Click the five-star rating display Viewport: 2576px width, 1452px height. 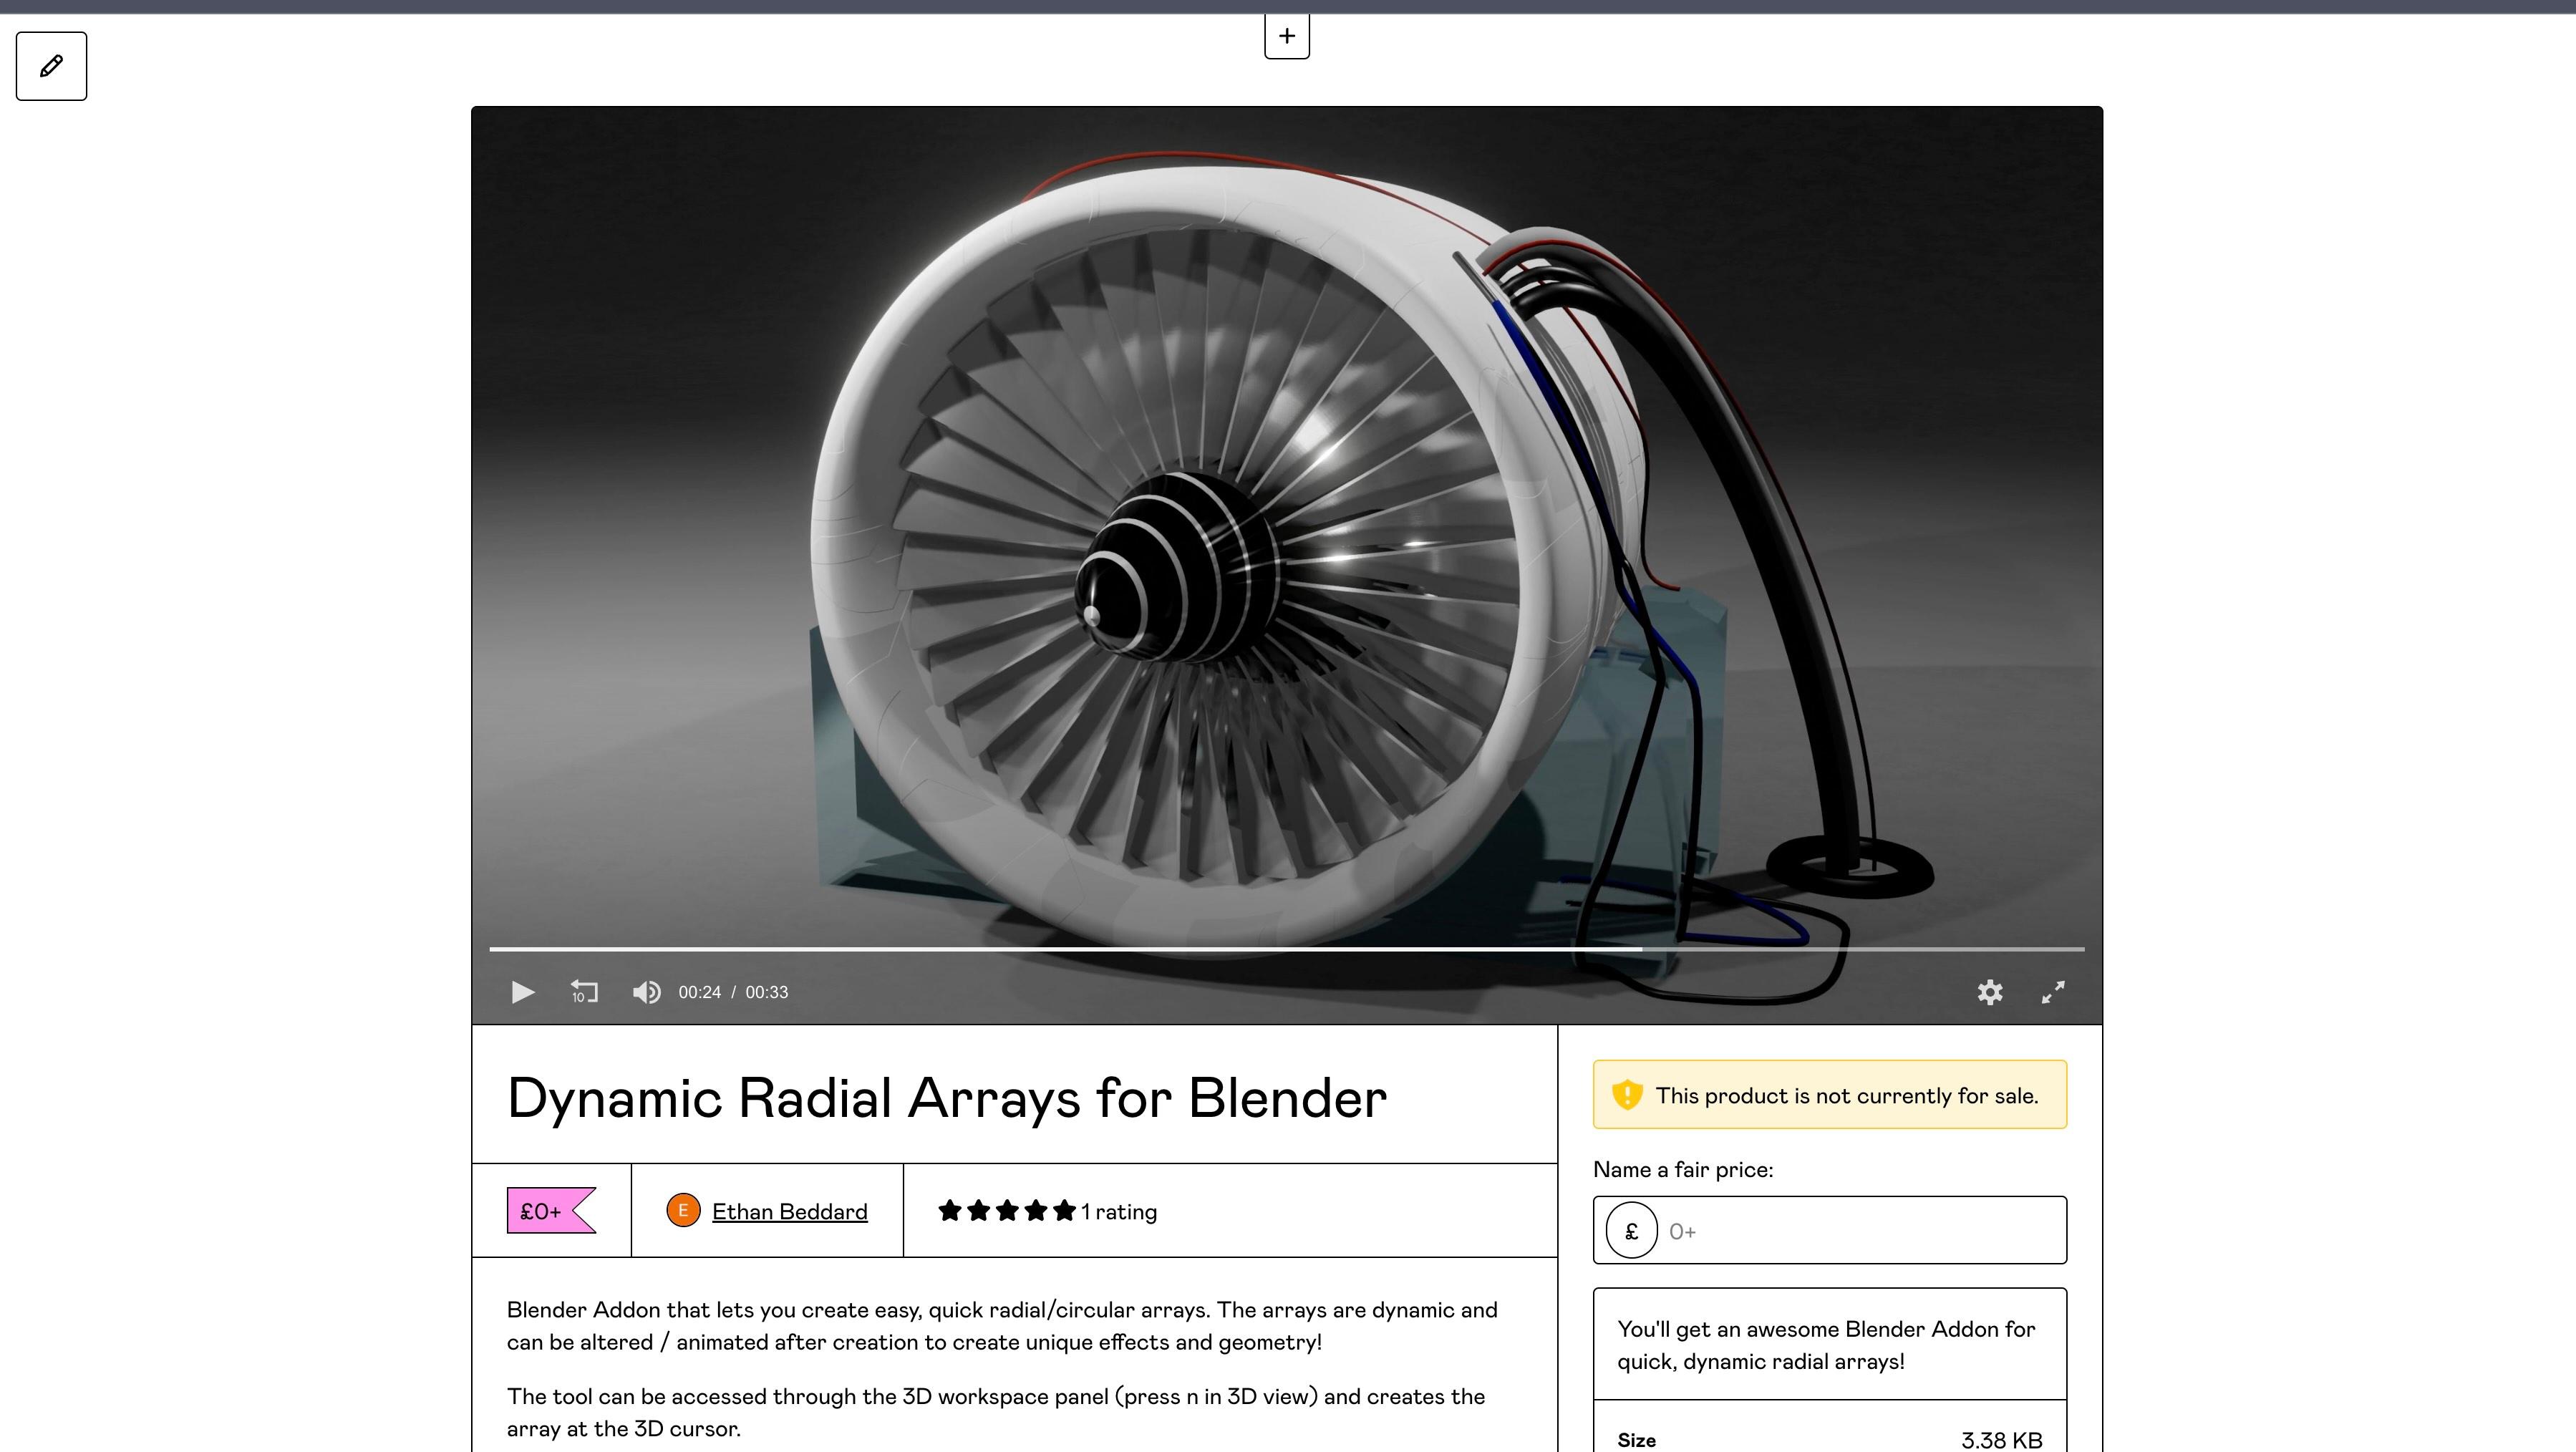(x=1007, y=1211)
